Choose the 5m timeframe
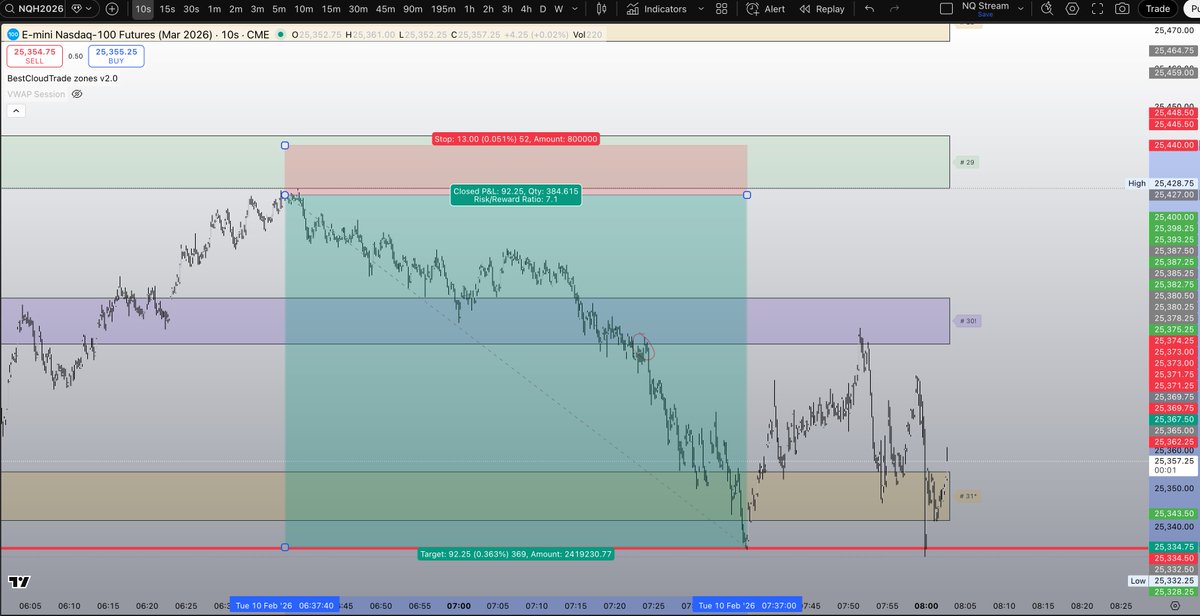This screenshot has height=616, width=1200. pos(280,9)
